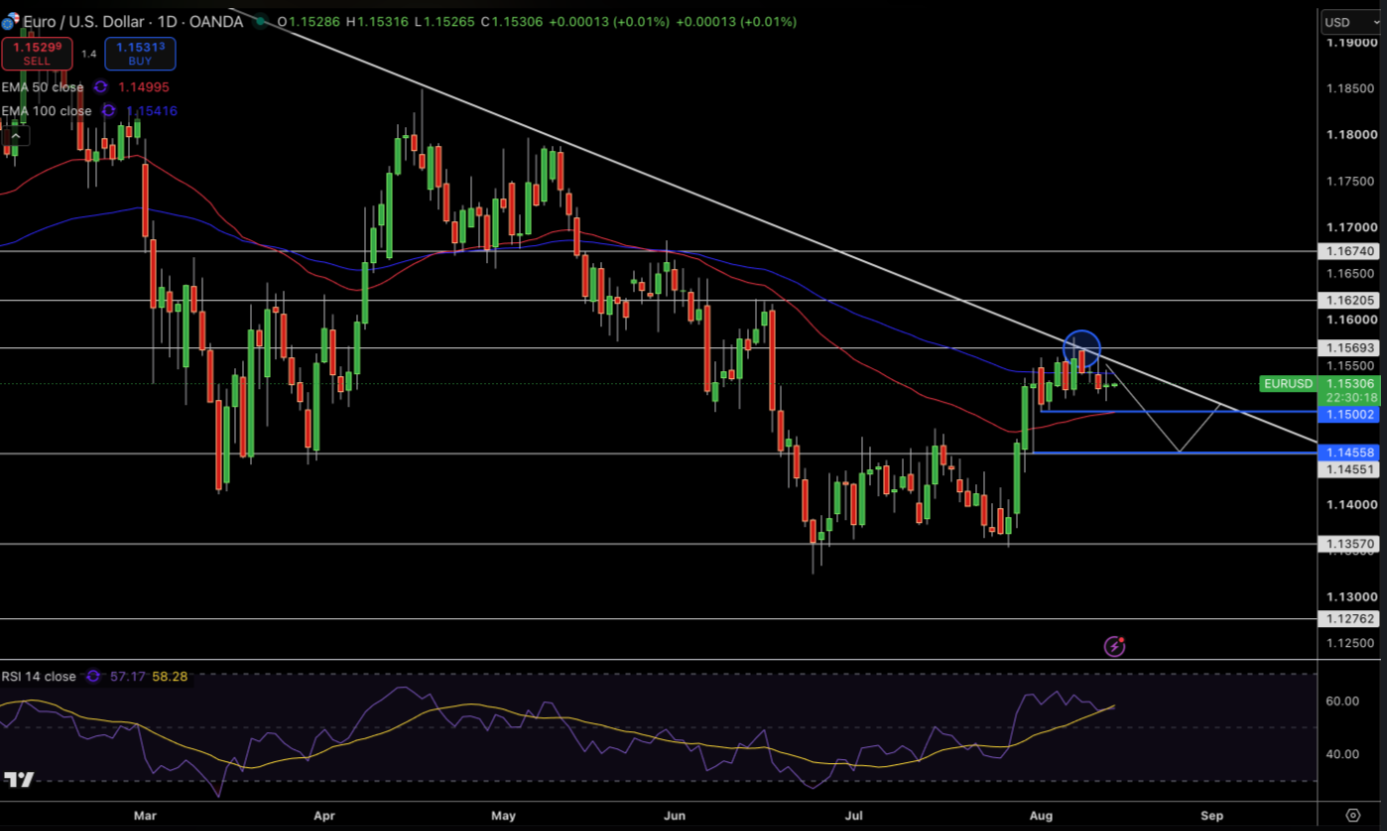Viewport: 1387px width, 831px height.
Task: Click the Apr label on time axis
Action: click(x=324, y=815)
